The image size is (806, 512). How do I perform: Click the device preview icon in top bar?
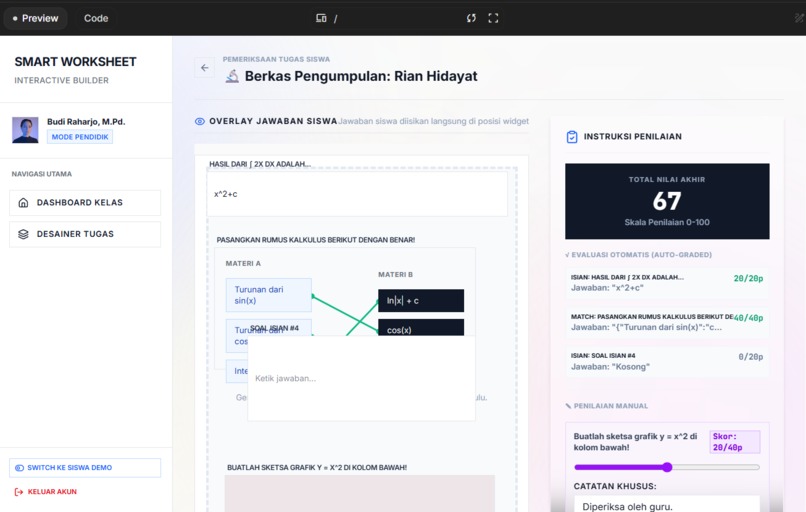click(x=321, y=19)
